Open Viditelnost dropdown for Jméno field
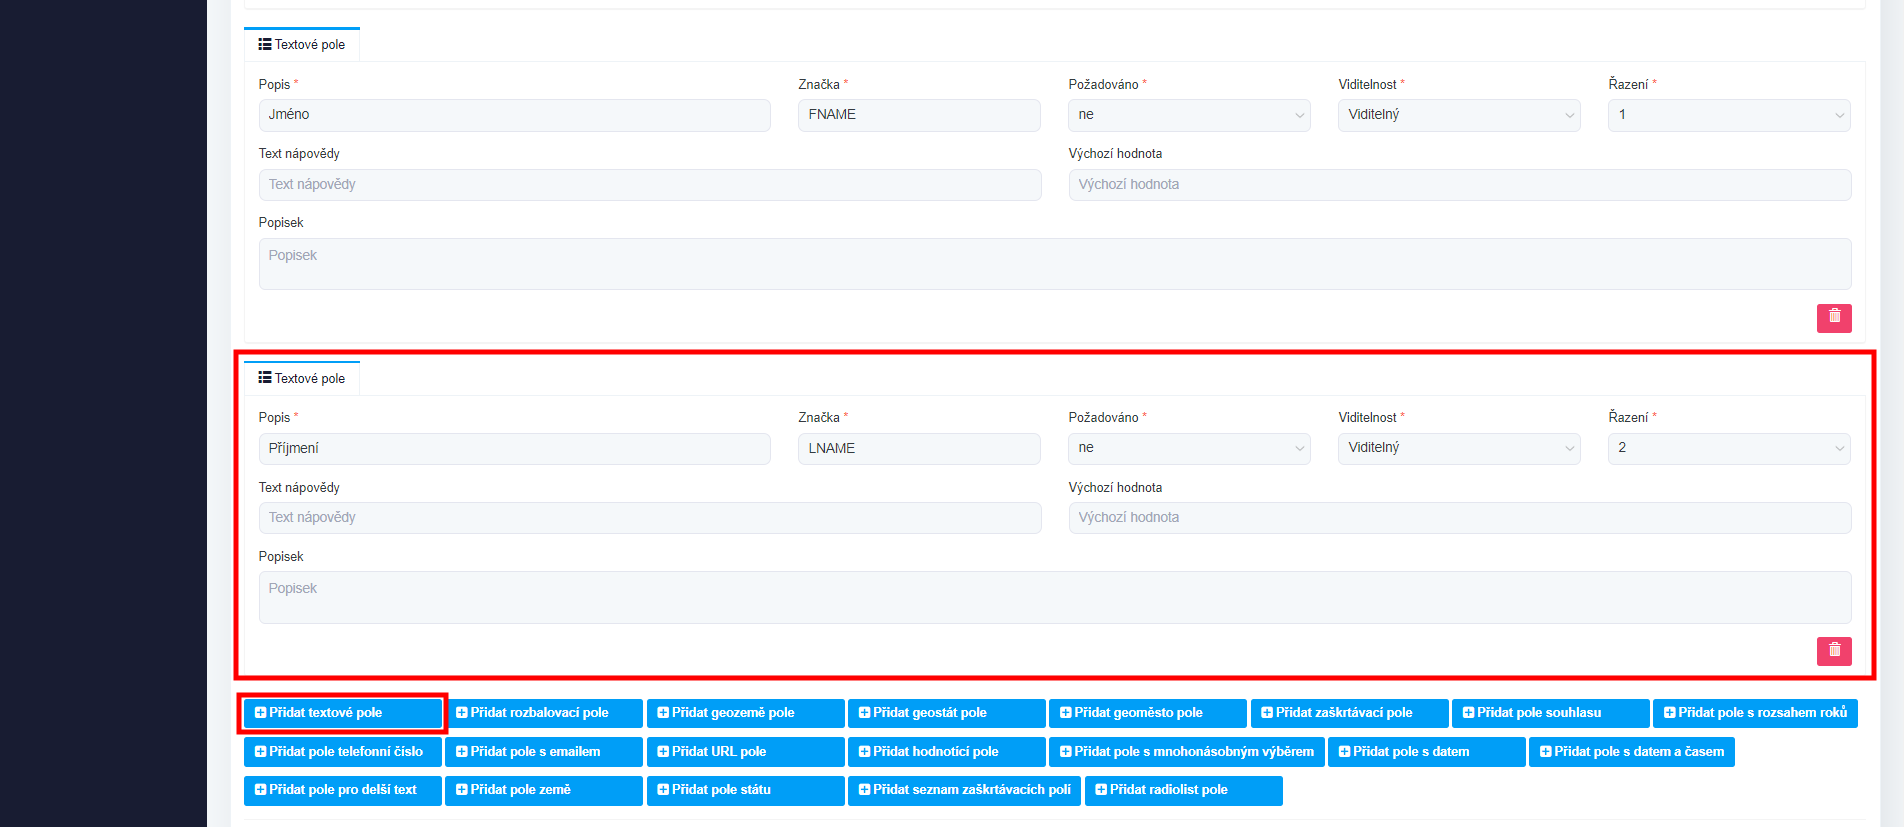The image size is (1904, 827). [1459, 115]
